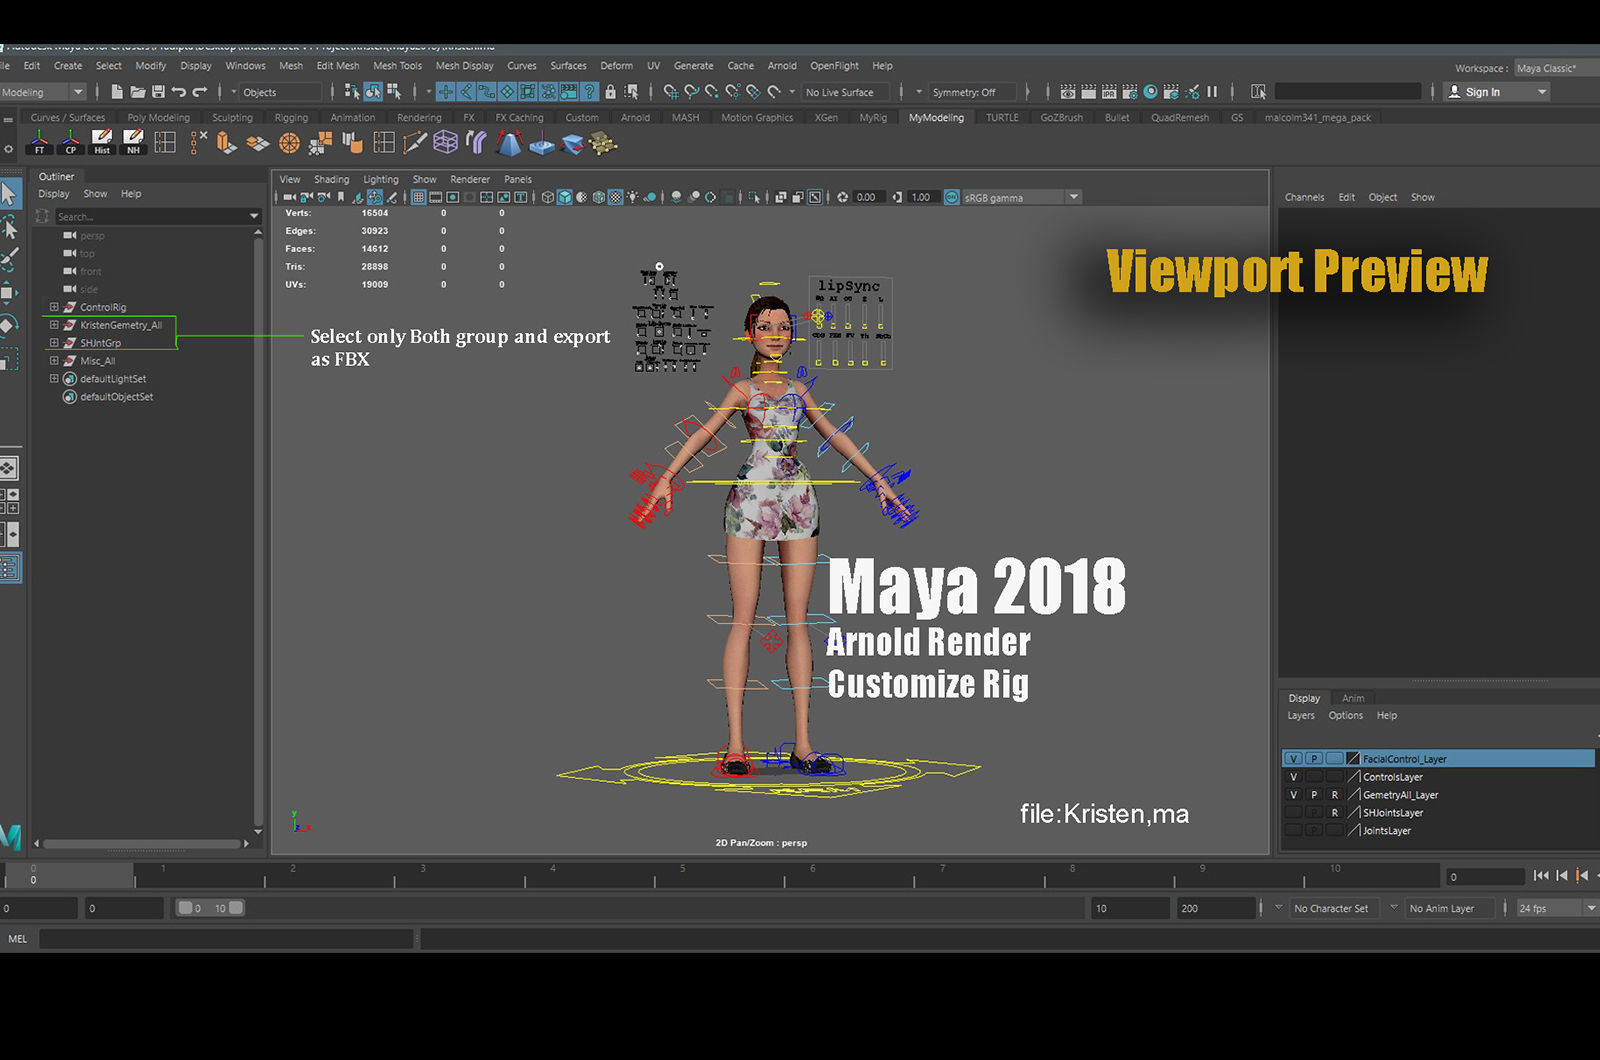Screen dimensions: 1600x1060
Task: Toggle P playback of FacialControl_Layer
Action: point(1314,759)
